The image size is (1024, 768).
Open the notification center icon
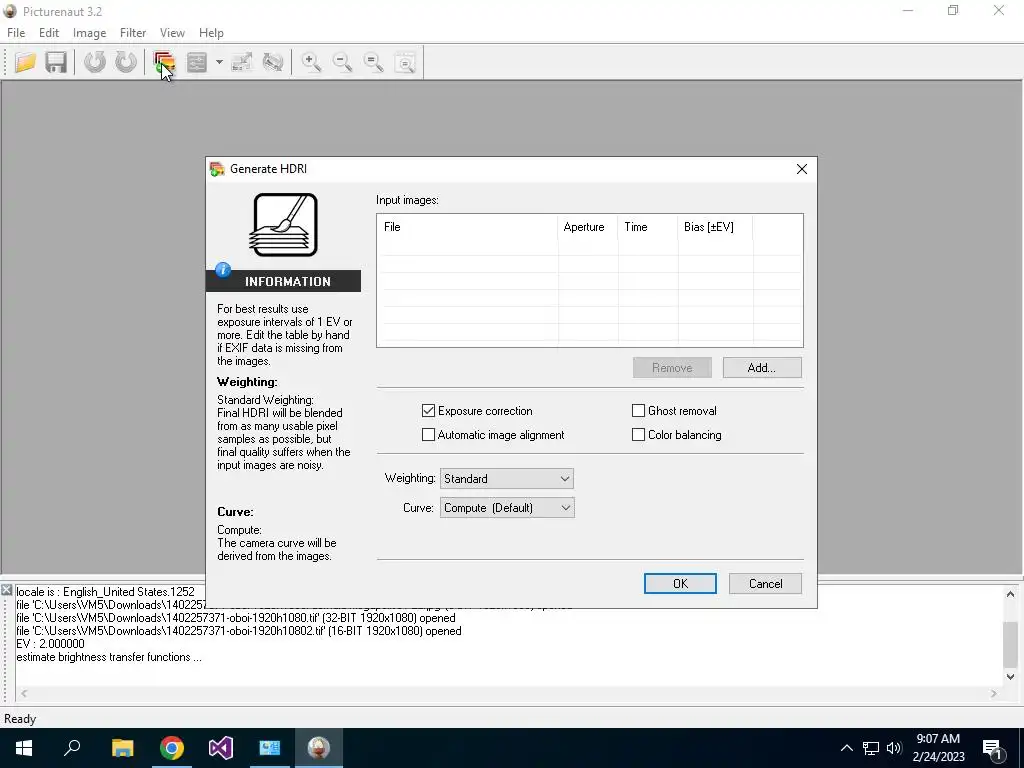993,748
